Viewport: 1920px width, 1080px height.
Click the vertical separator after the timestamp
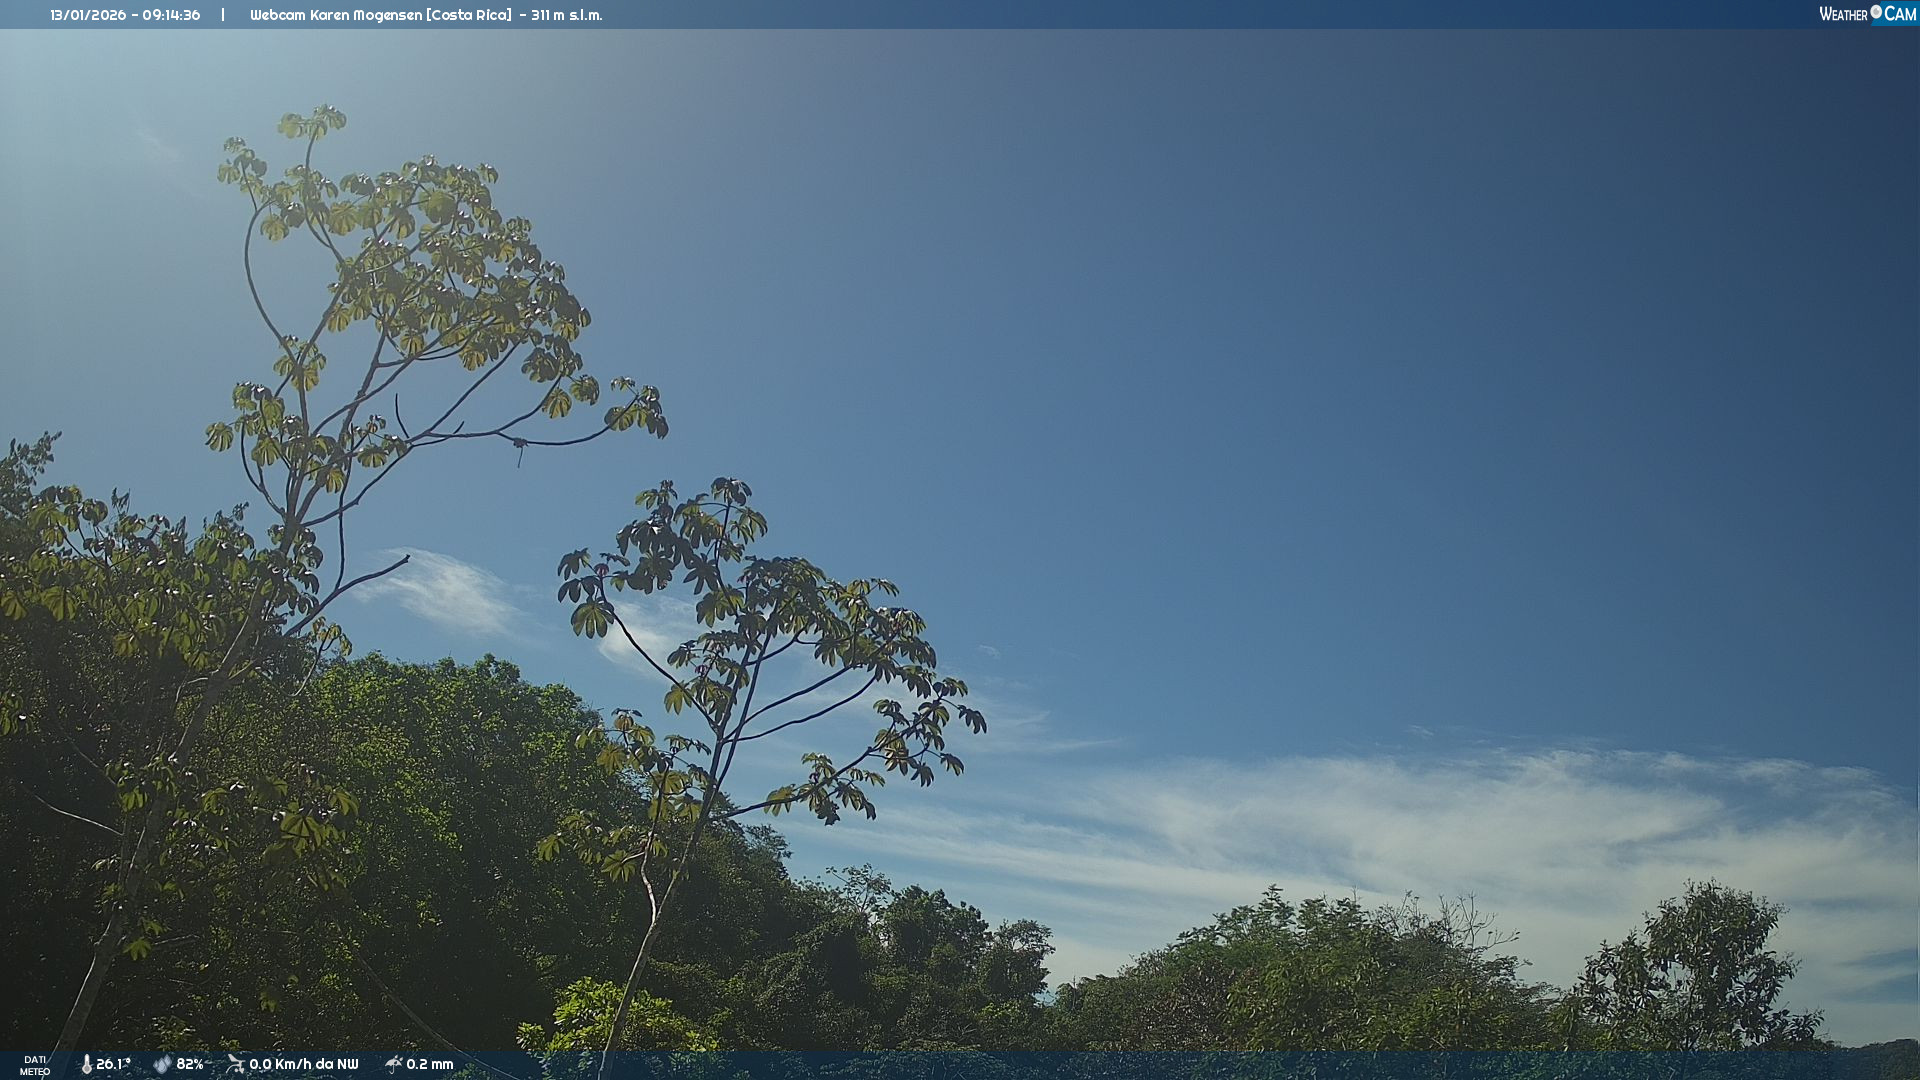click(x=223, y=15)
